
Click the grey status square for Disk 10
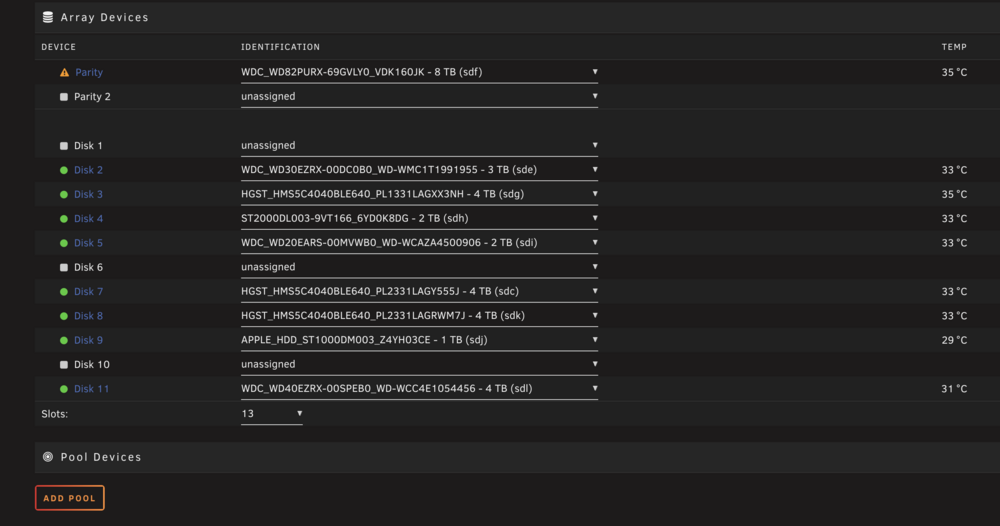point(64,365)
